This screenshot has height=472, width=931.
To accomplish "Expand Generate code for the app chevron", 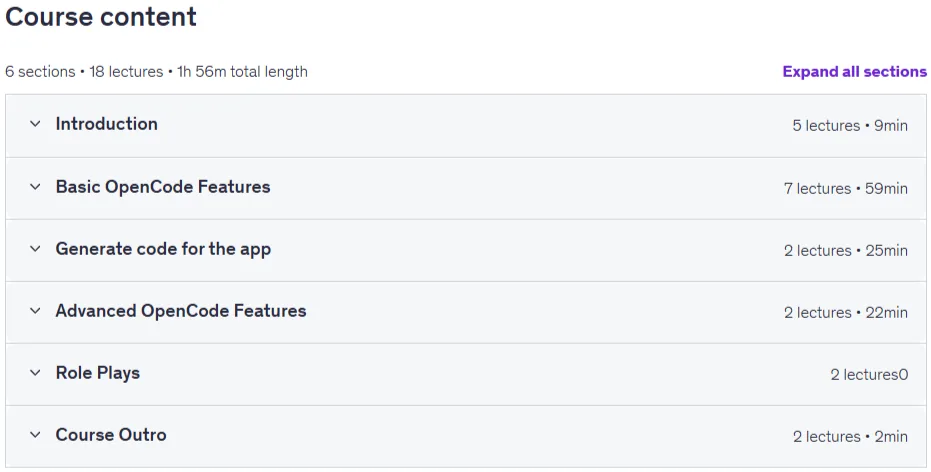I will point(35,249).
